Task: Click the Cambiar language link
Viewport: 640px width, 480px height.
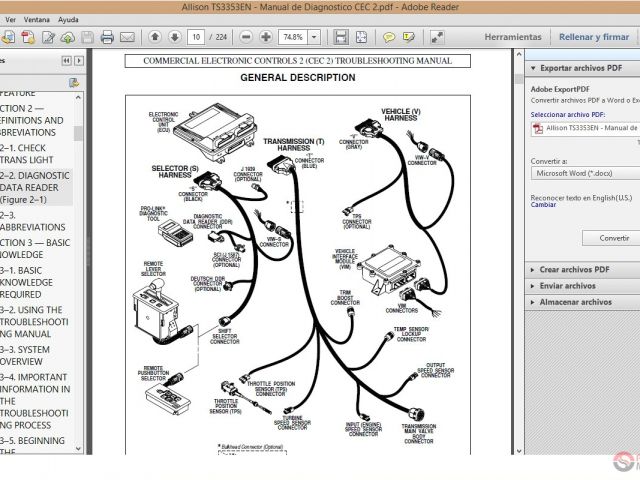Action: tap(543, 204)
